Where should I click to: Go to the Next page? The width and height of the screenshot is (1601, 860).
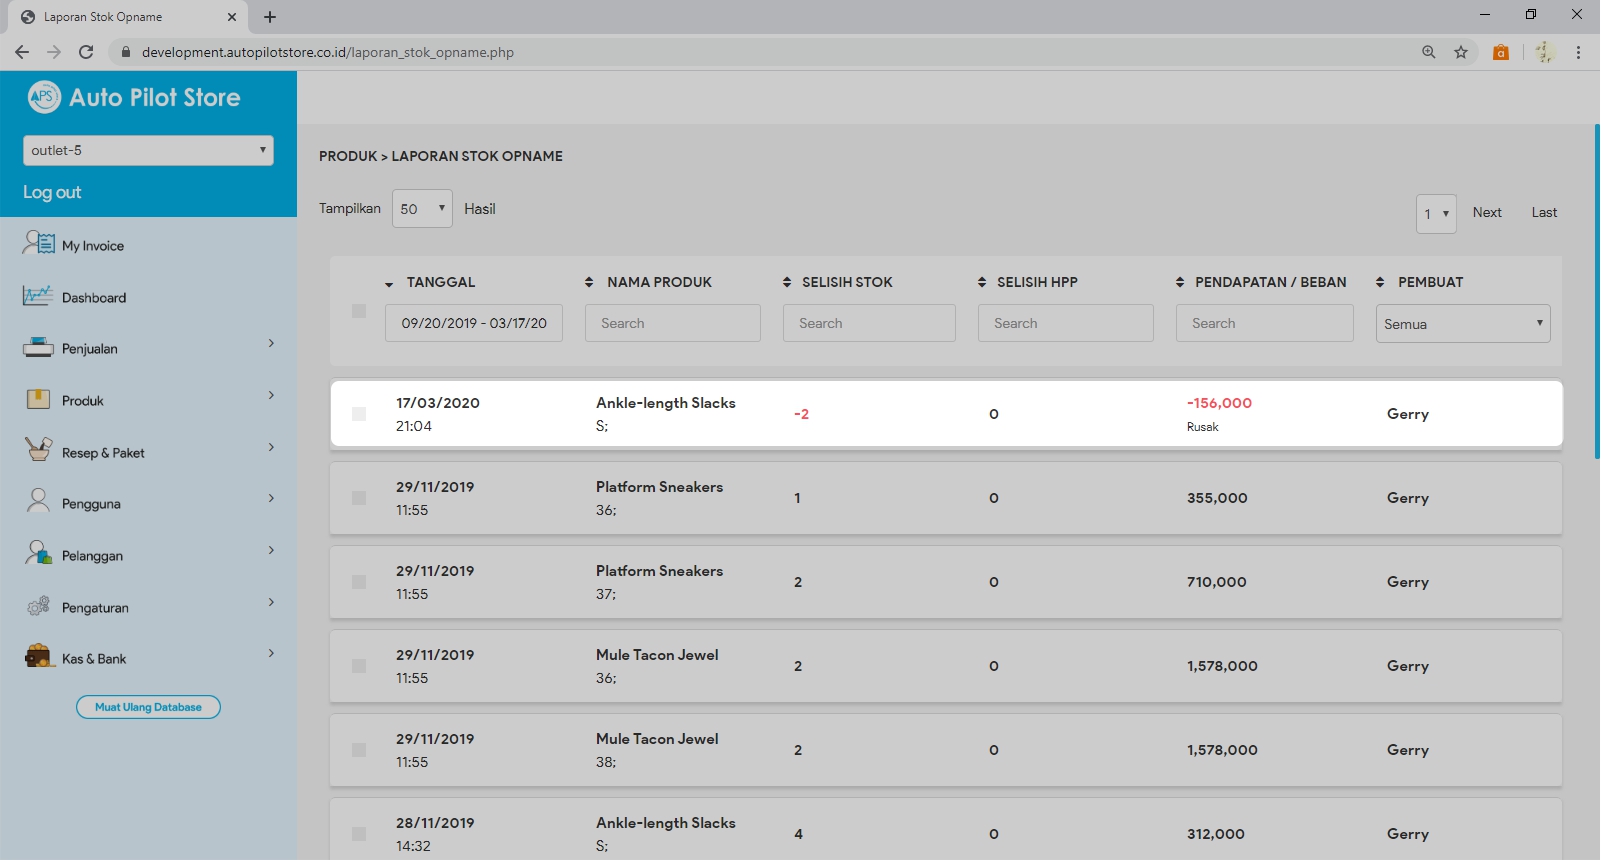click(x=1486, y=212)
